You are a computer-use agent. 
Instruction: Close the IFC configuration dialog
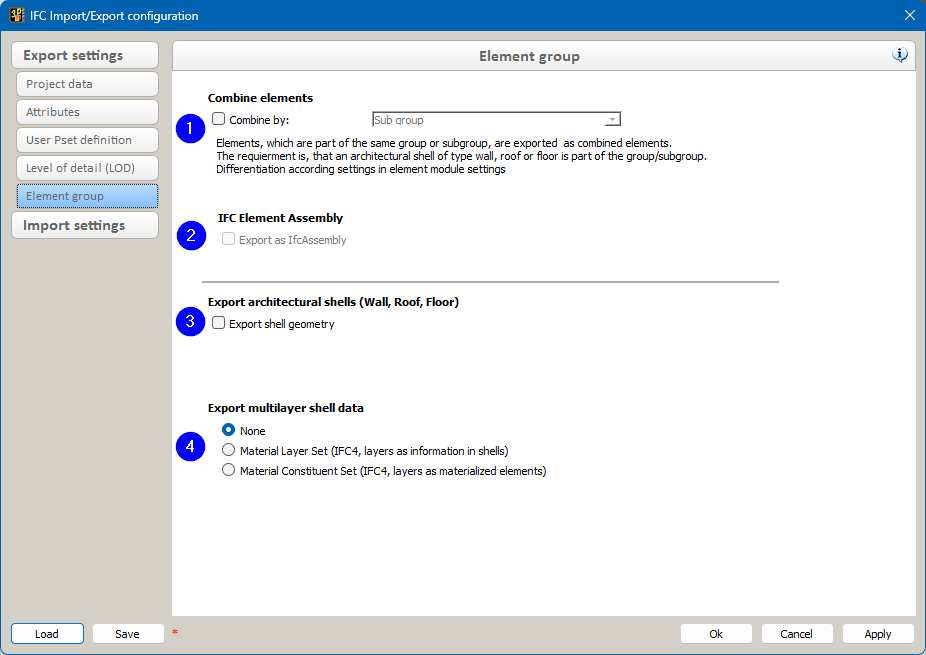[x=909, y=15]
